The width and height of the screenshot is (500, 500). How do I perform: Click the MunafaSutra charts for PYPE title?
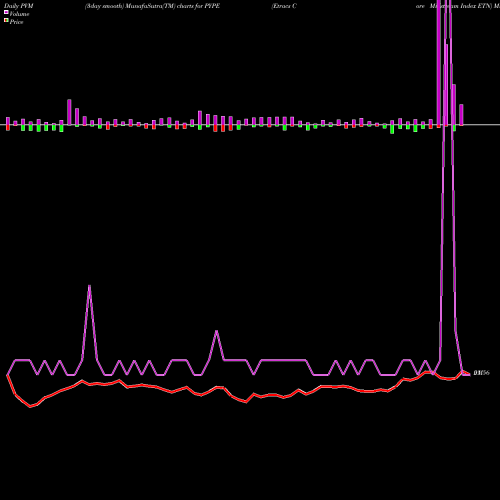pyautogui.click(x=152, y=6)
